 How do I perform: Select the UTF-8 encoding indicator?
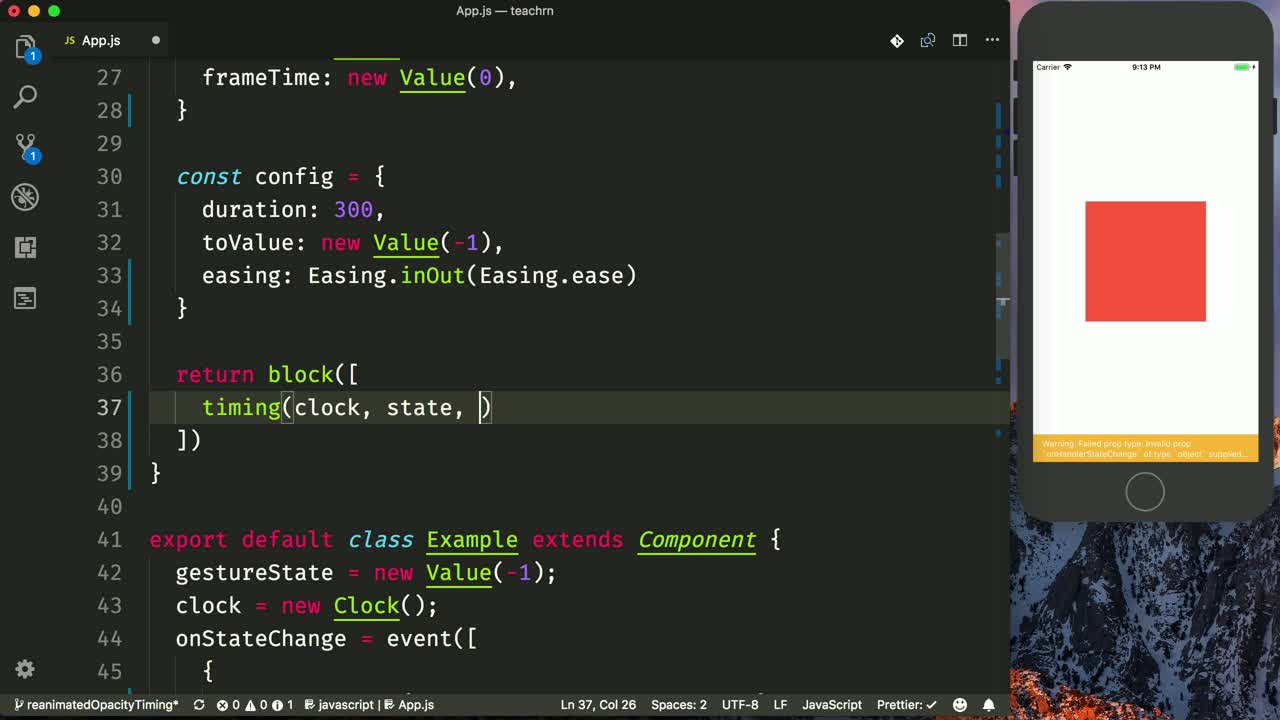(x=740, y=705)
